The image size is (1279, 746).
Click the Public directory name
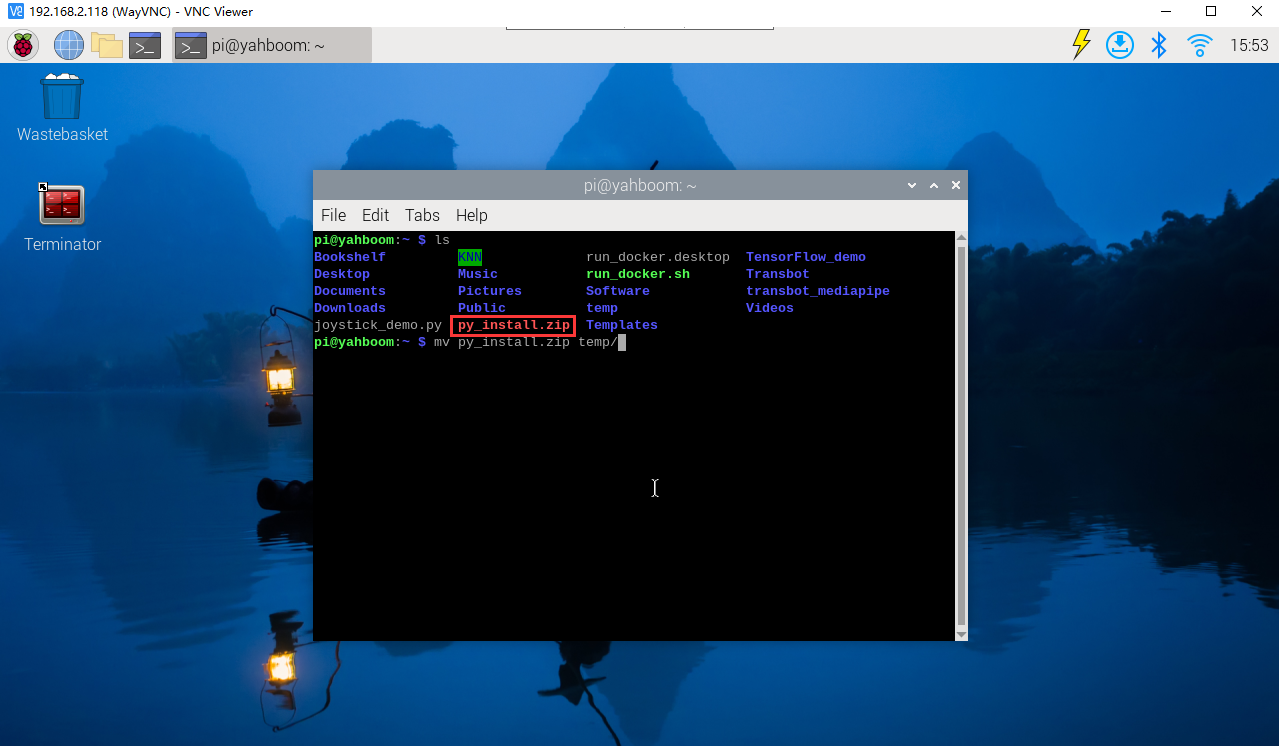point(482,308)
